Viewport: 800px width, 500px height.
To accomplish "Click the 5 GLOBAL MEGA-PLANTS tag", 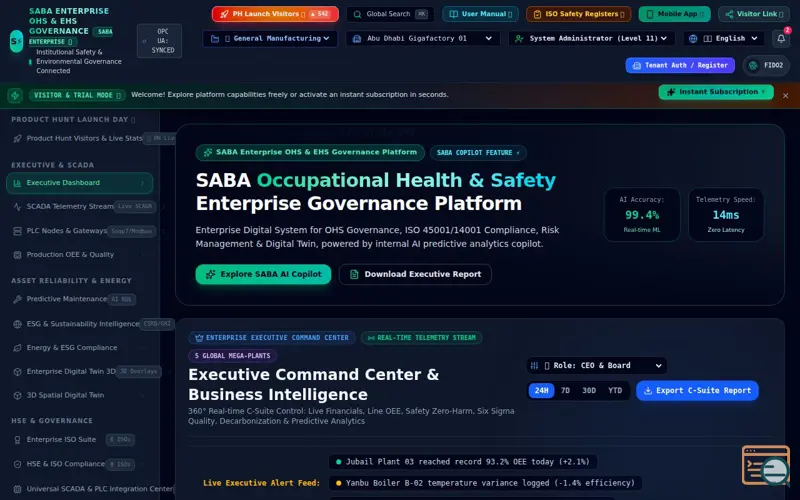I will 233,356.
